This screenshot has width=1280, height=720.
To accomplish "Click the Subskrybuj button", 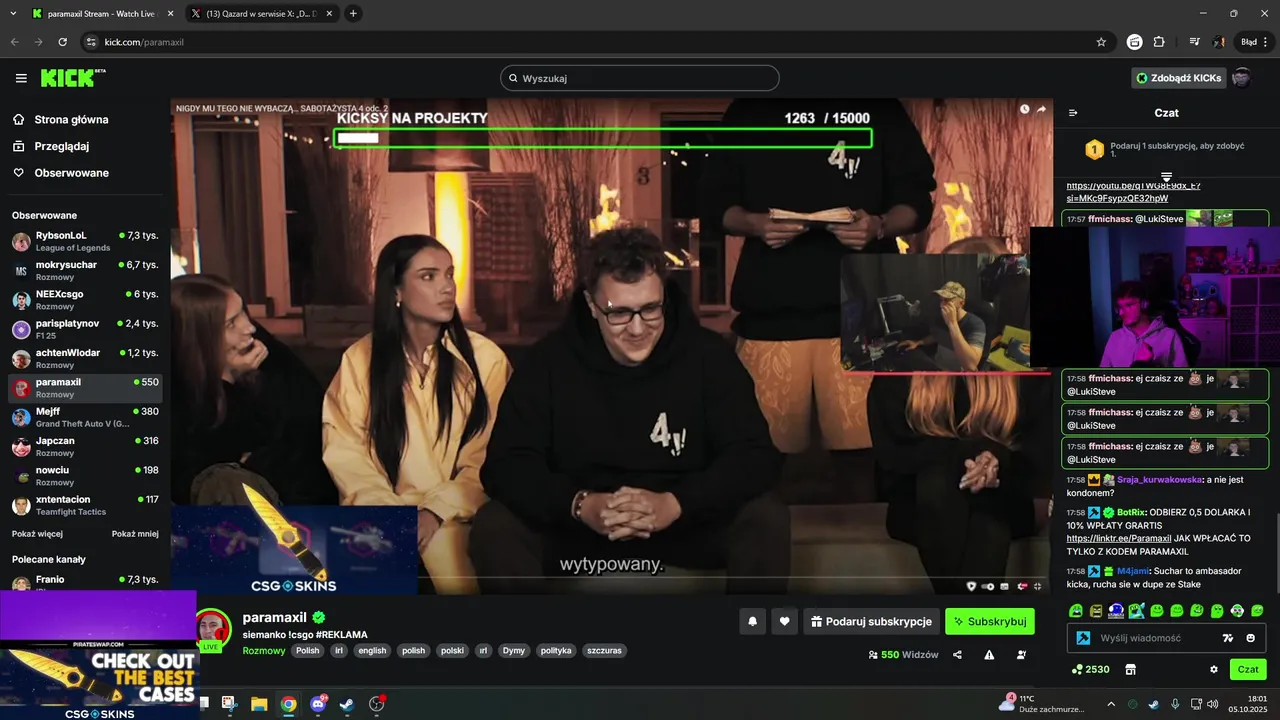I will click(990, 621).
